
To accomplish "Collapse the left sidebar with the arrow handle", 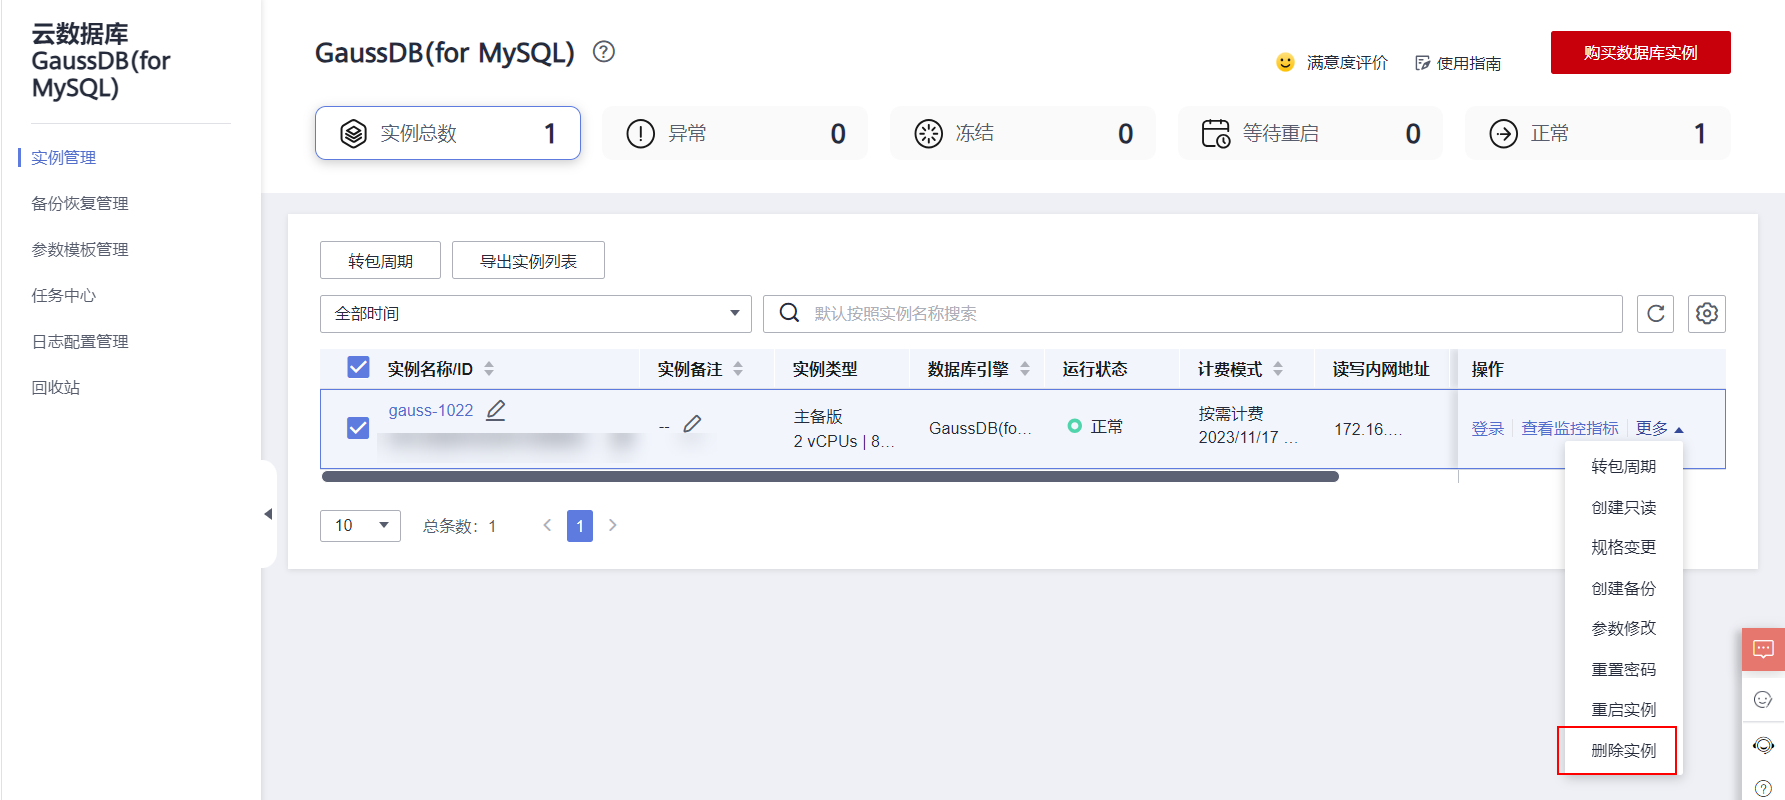I will [267, 514].
